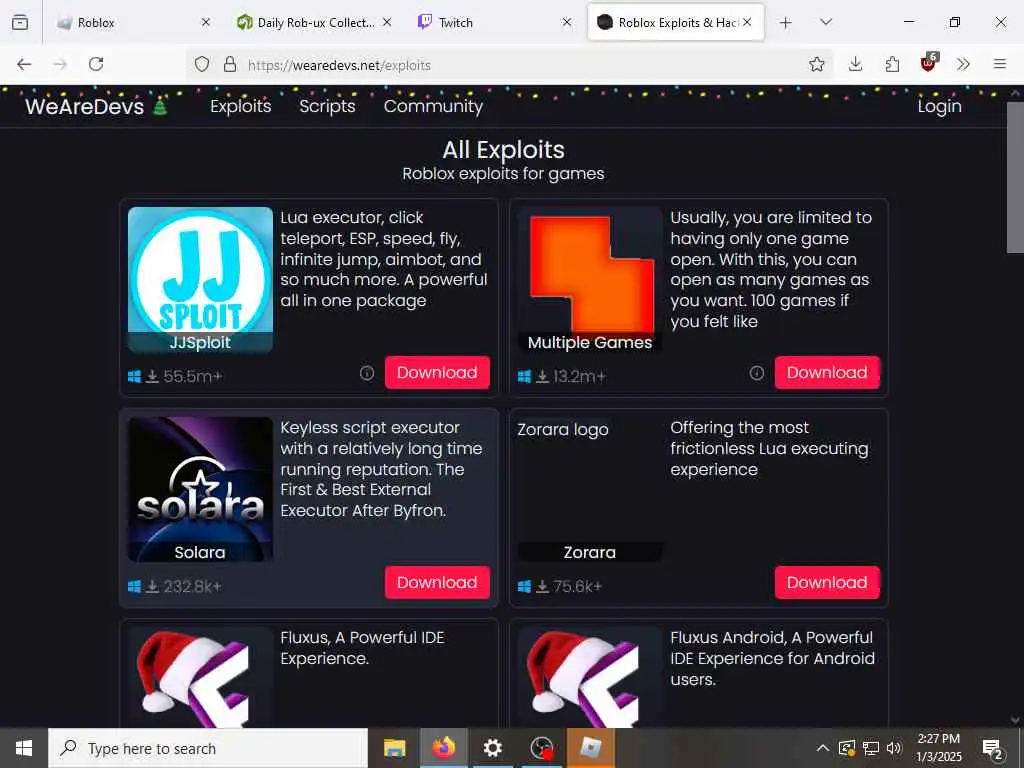This screenshot has height=768, width=1024.
Task: Click the taskbar search box
Action: click(x=208, y=748)
